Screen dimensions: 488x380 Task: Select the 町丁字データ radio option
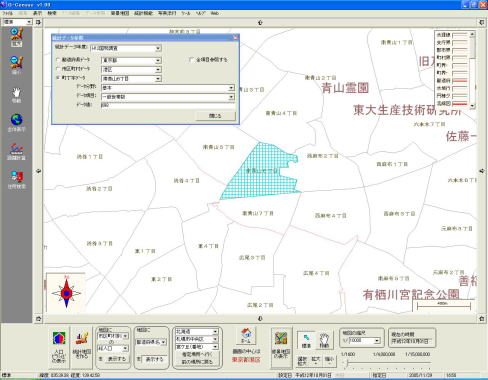58,78
